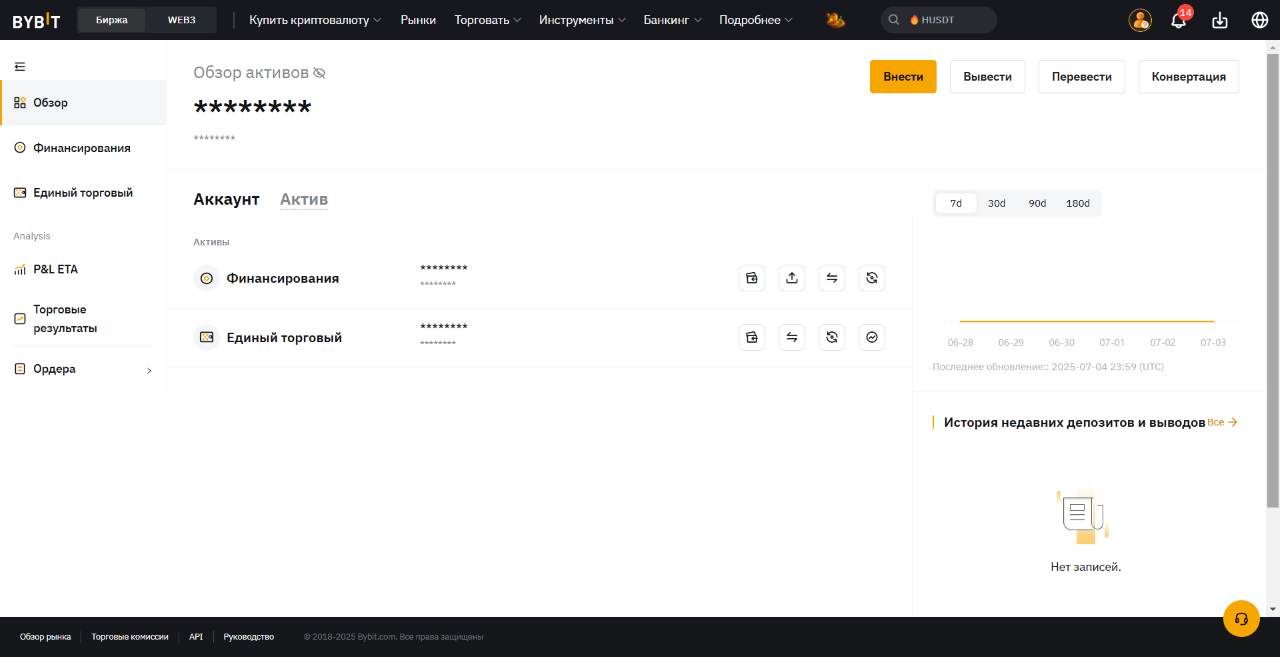Select the 30d chart range tab

pyautogui.click(x=997, y=203)
